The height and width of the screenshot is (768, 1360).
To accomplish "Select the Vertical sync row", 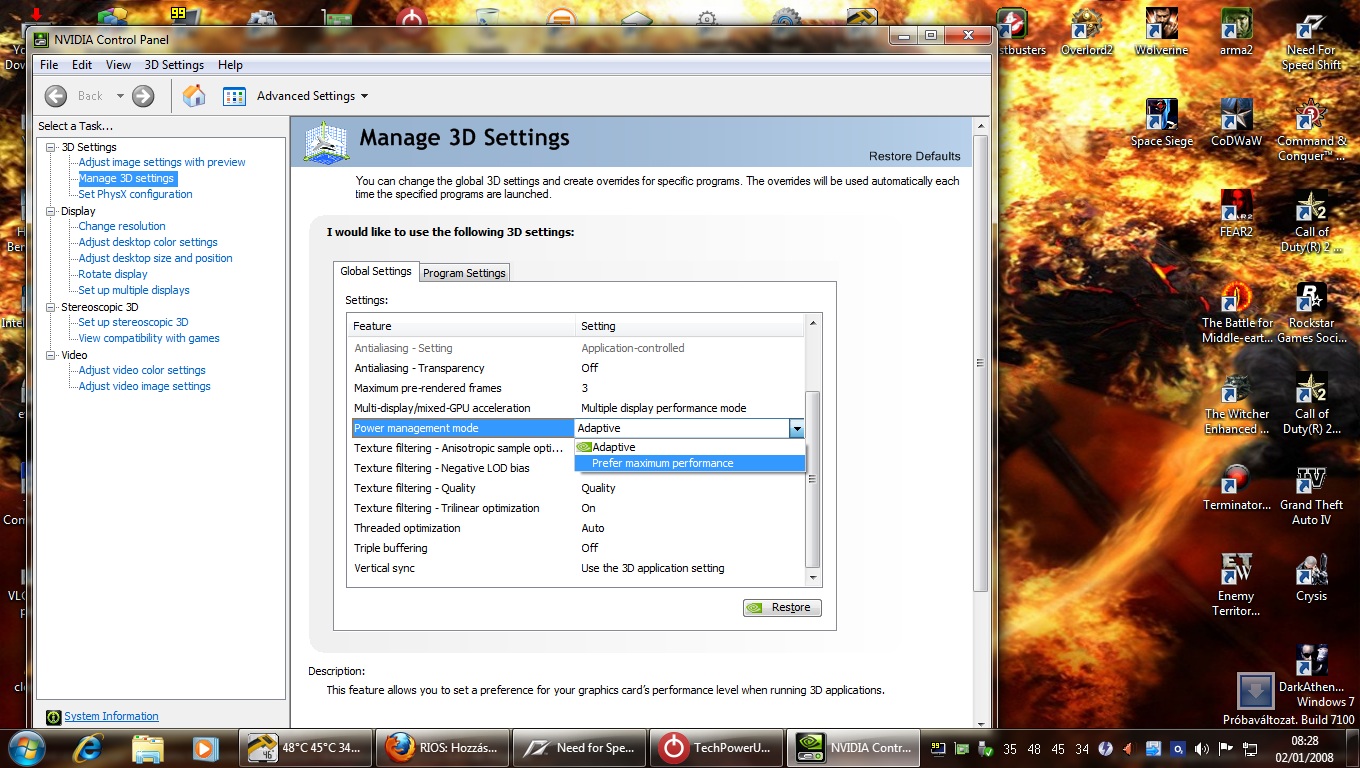I will [576, 568].
